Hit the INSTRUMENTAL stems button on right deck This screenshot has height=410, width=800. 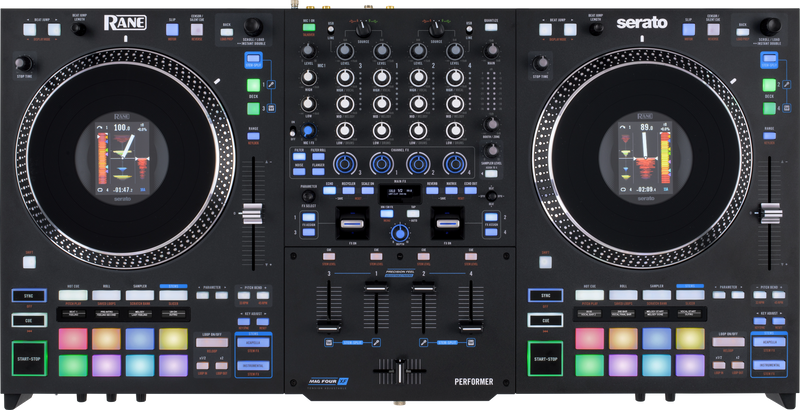pyautogui.click(x=769, y=366)
